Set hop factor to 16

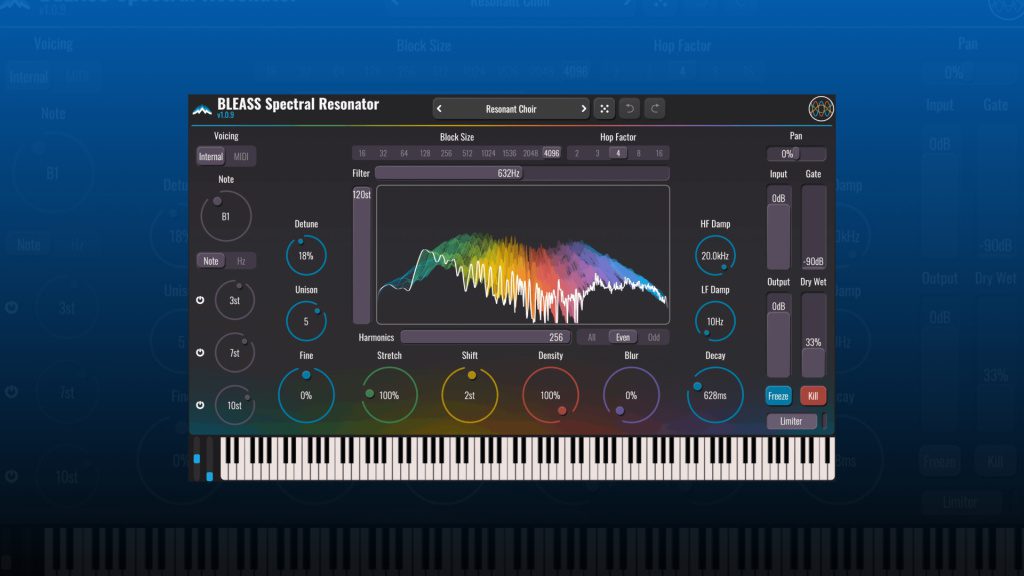659,153
